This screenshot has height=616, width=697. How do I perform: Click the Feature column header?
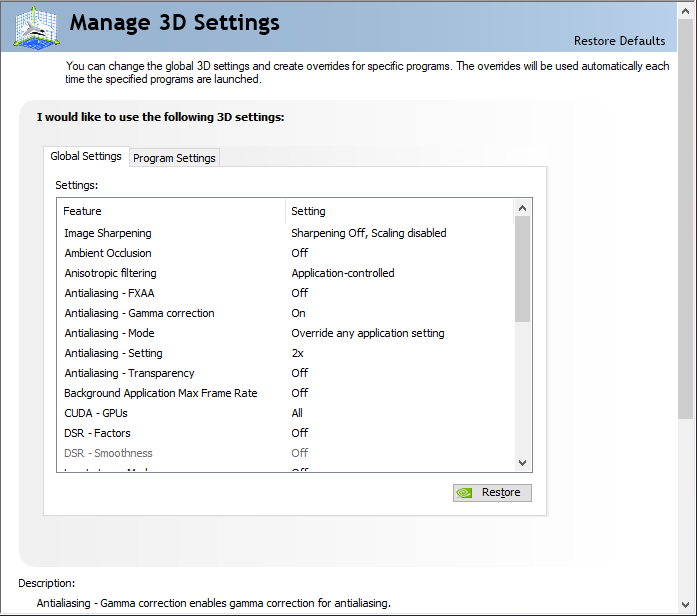coord(171,211)
